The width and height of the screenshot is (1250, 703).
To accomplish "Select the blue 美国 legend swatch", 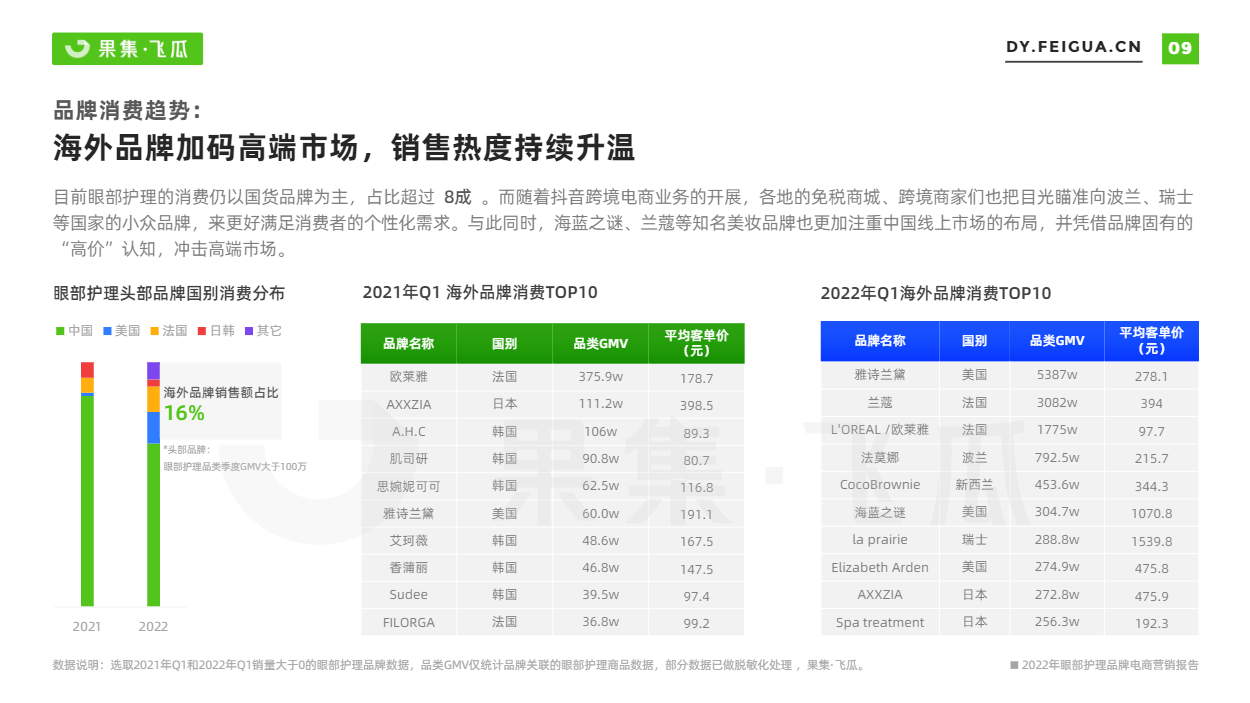I will 106,330.
